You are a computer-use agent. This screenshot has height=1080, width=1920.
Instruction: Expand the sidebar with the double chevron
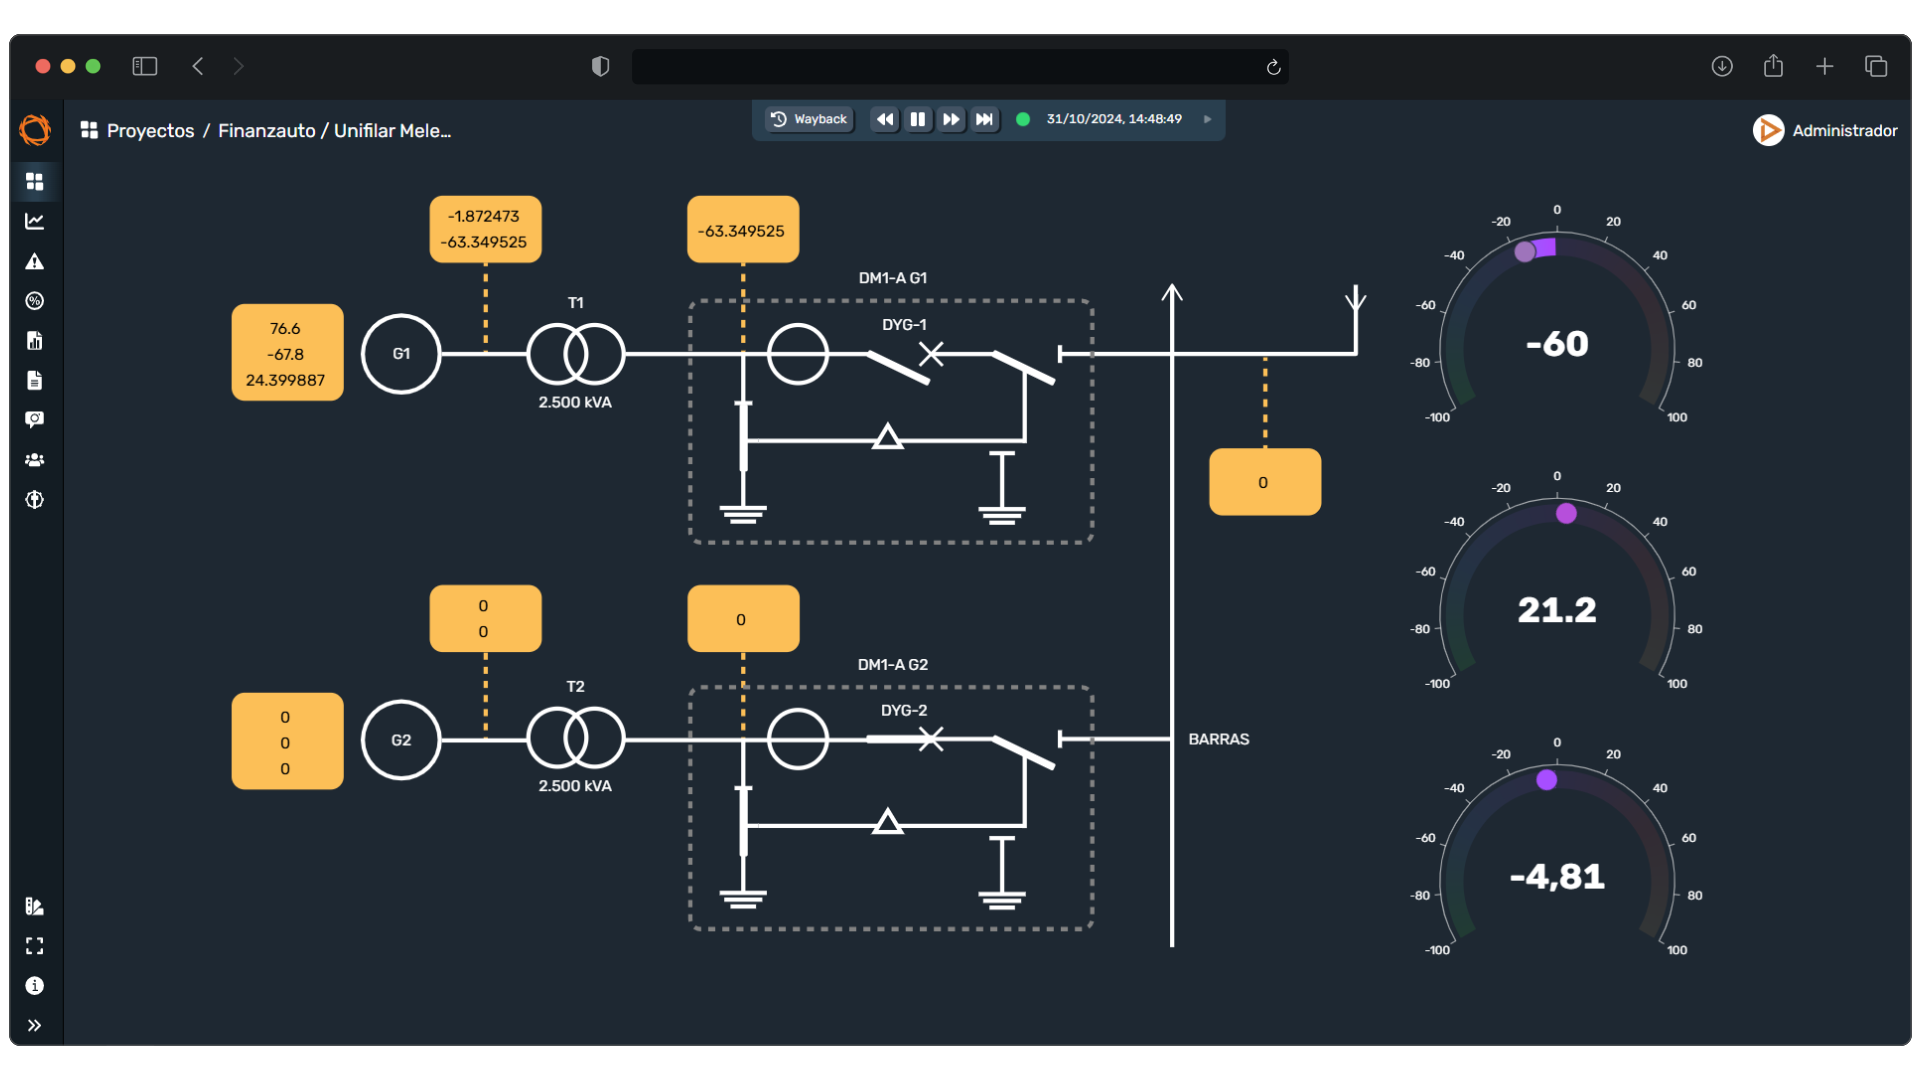[35, 1026]
